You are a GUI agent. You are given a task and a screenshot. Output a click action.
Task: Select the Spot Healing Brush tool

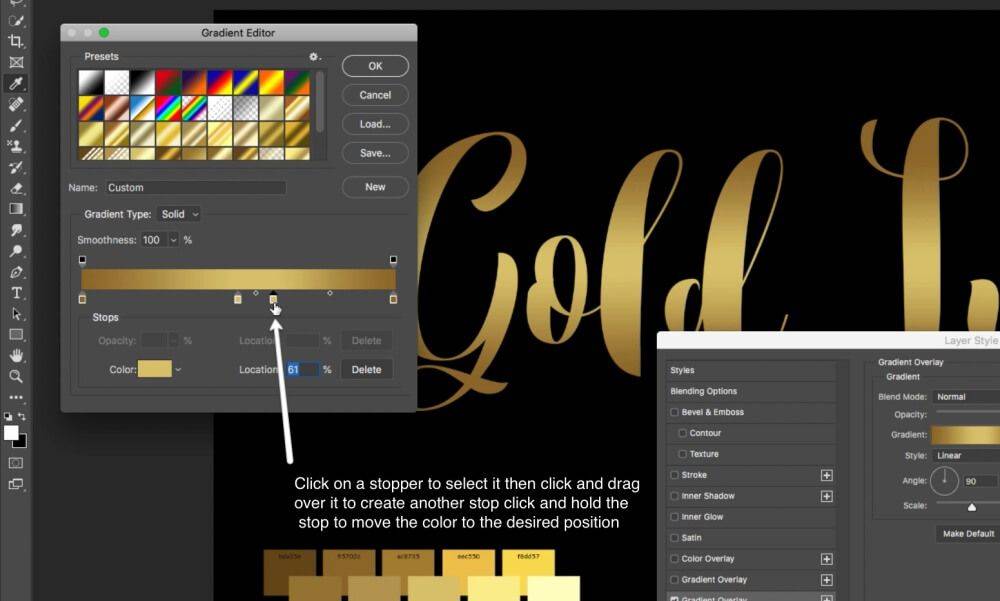(16, 104)
